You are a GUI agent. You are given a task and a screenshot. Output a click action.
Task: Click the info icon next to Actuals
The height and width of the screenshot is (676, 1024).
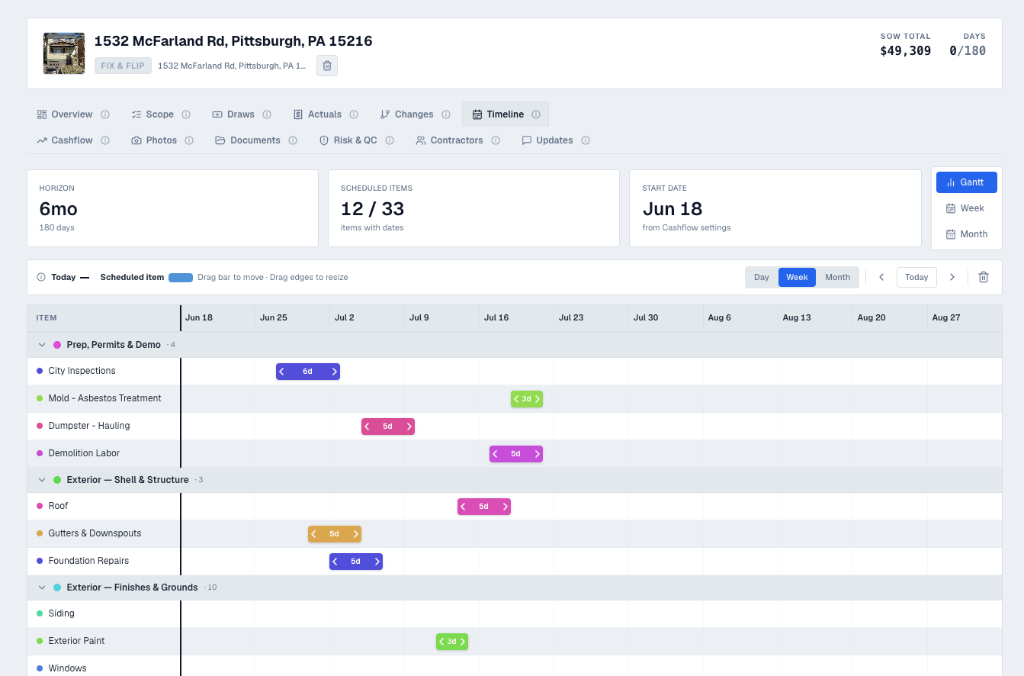354,114
